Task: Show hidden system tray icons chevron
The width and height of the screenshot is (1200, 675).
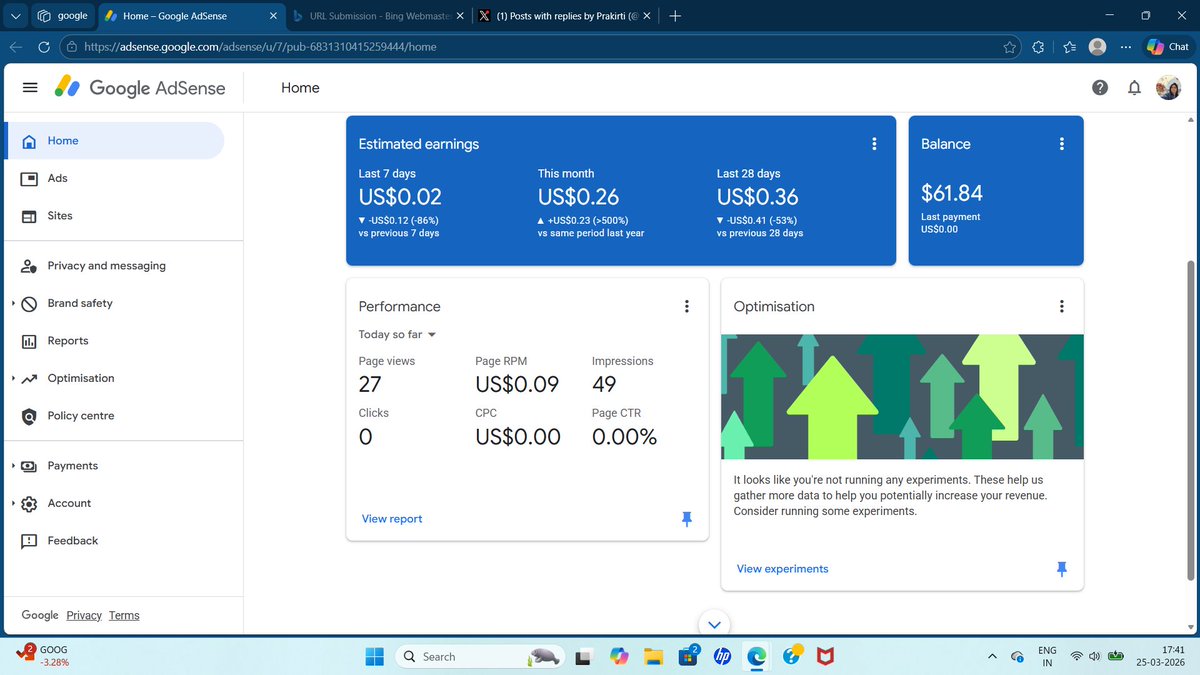Action: 992,657
